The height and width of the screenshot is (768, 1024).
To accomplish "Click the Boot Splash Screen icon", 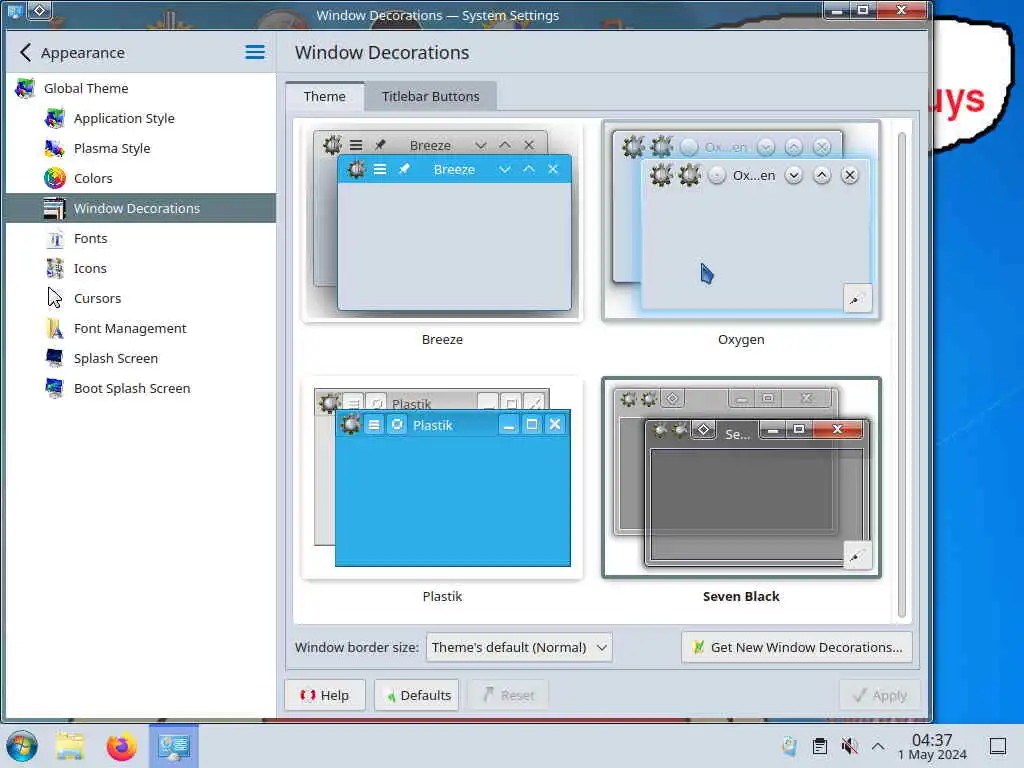I will (55, 388).
